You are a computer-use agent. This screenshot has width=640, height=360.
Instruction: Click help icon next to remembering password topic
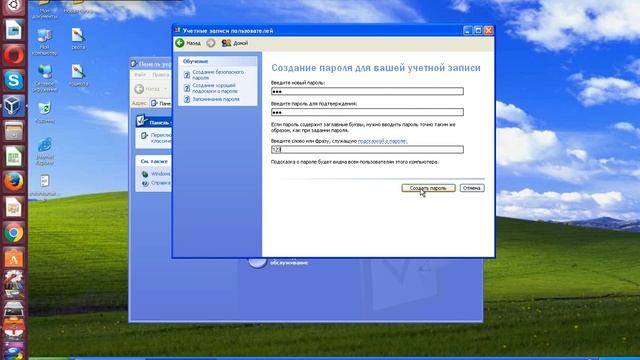coord(187,99)
